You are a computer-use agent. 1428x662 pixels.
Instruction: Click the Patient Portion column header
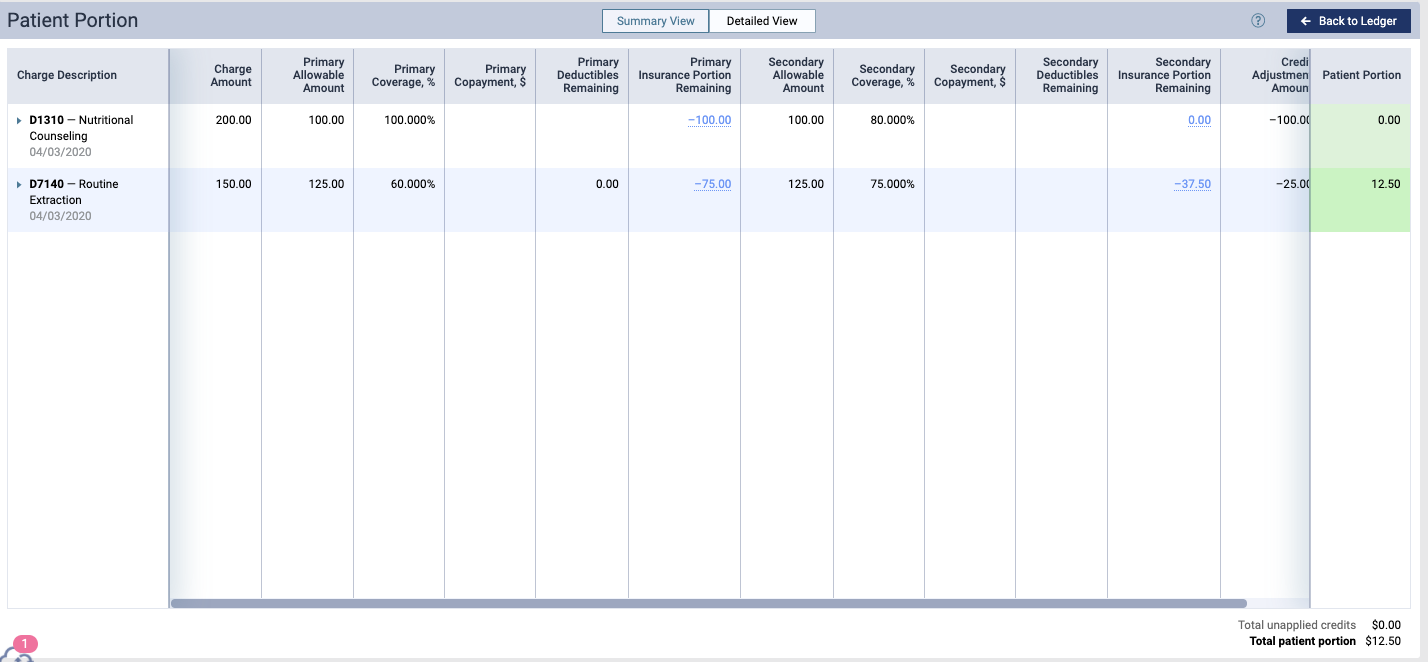coord(1361,75)
